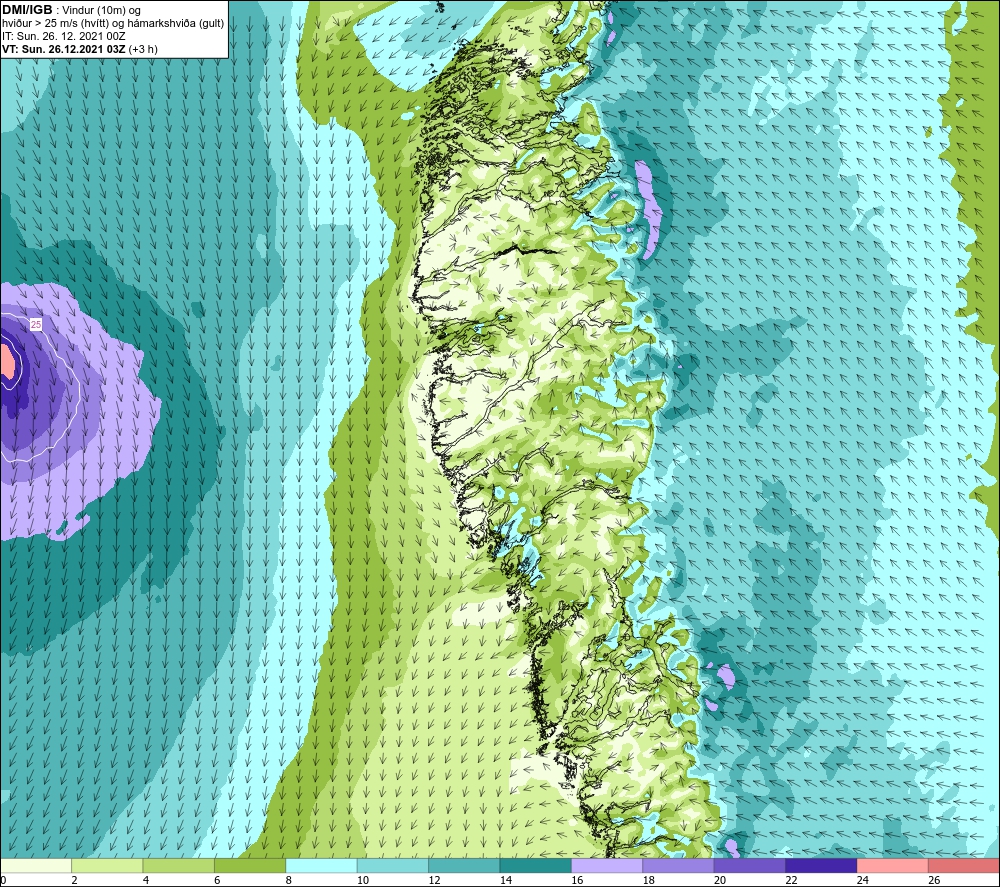Click the 6-8 m/s dark green legend swatch
1000x887 pixels.
point(250,865)
